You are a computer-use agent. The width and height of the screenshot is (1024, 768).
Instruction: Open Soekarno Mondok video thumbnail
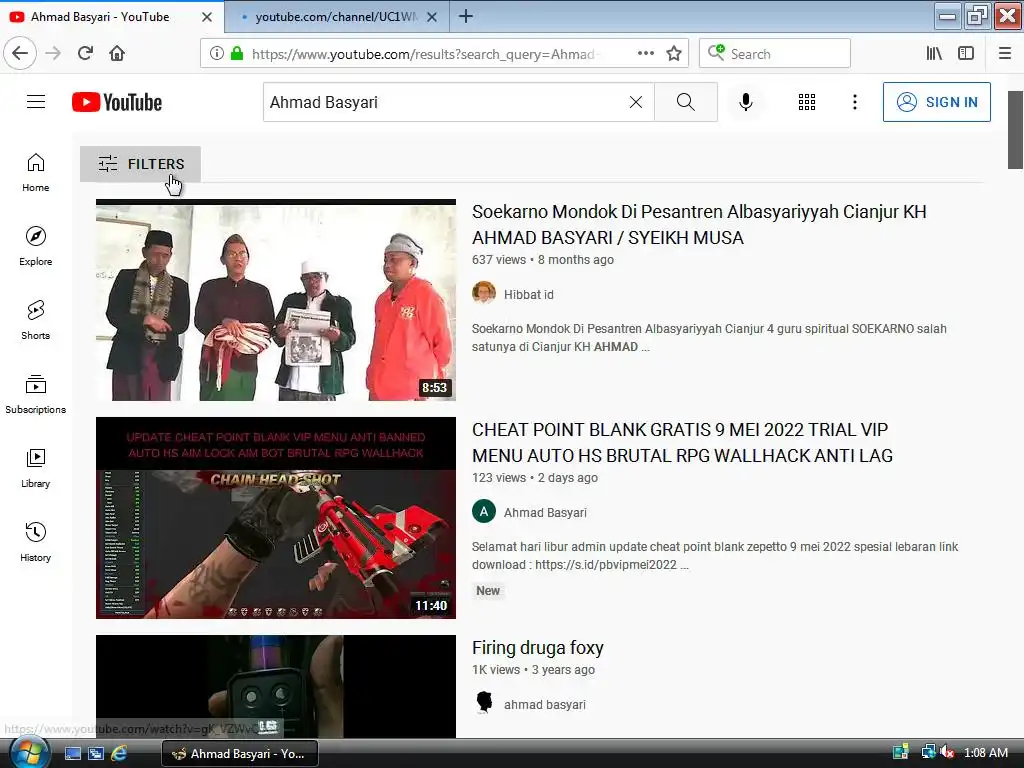click(276, 300)
